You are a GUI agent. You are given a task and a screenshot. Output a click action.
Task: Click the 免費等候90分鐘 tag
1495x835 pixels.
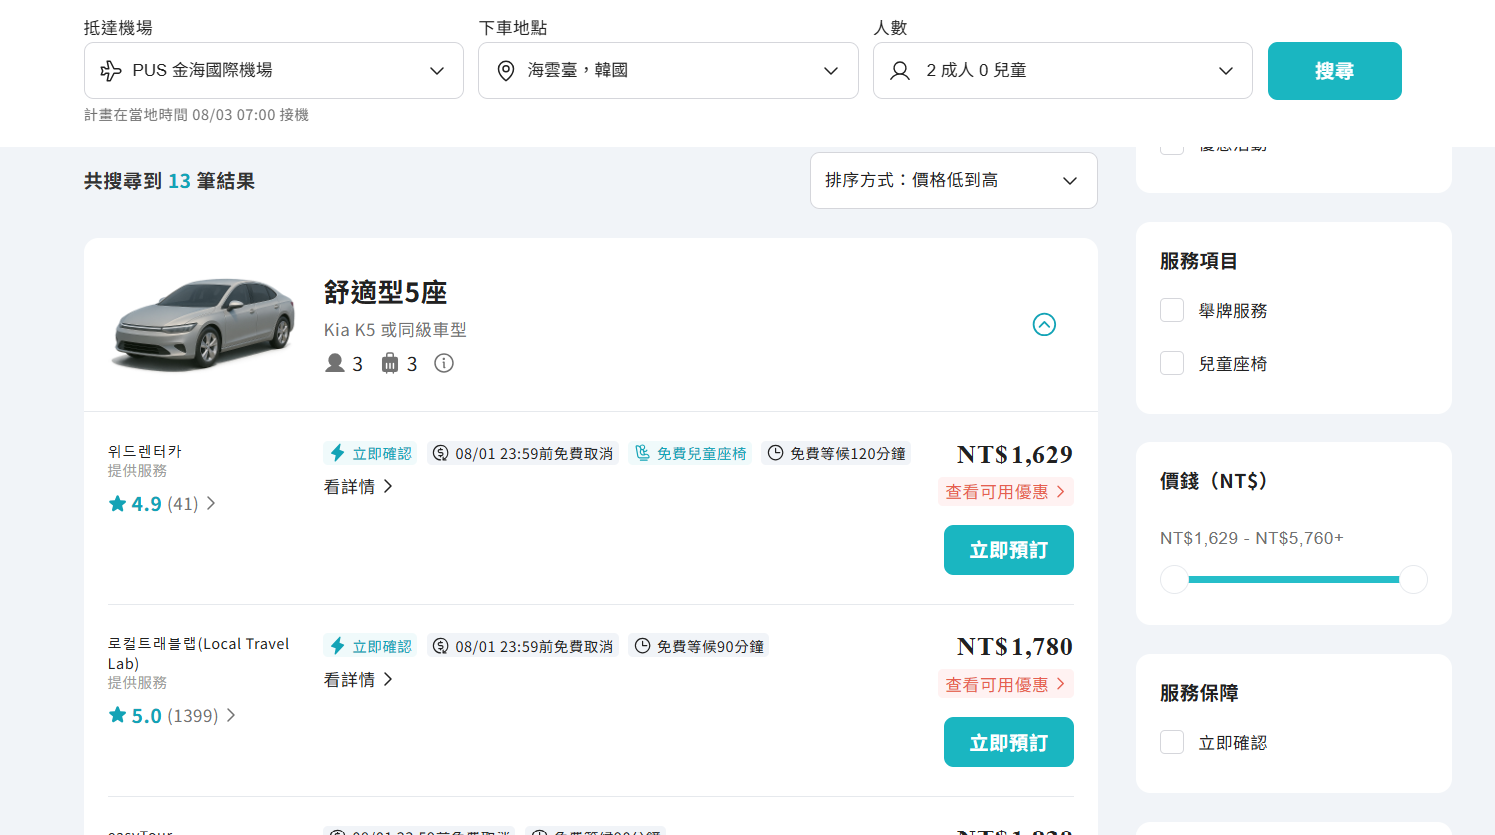[699, 646]
